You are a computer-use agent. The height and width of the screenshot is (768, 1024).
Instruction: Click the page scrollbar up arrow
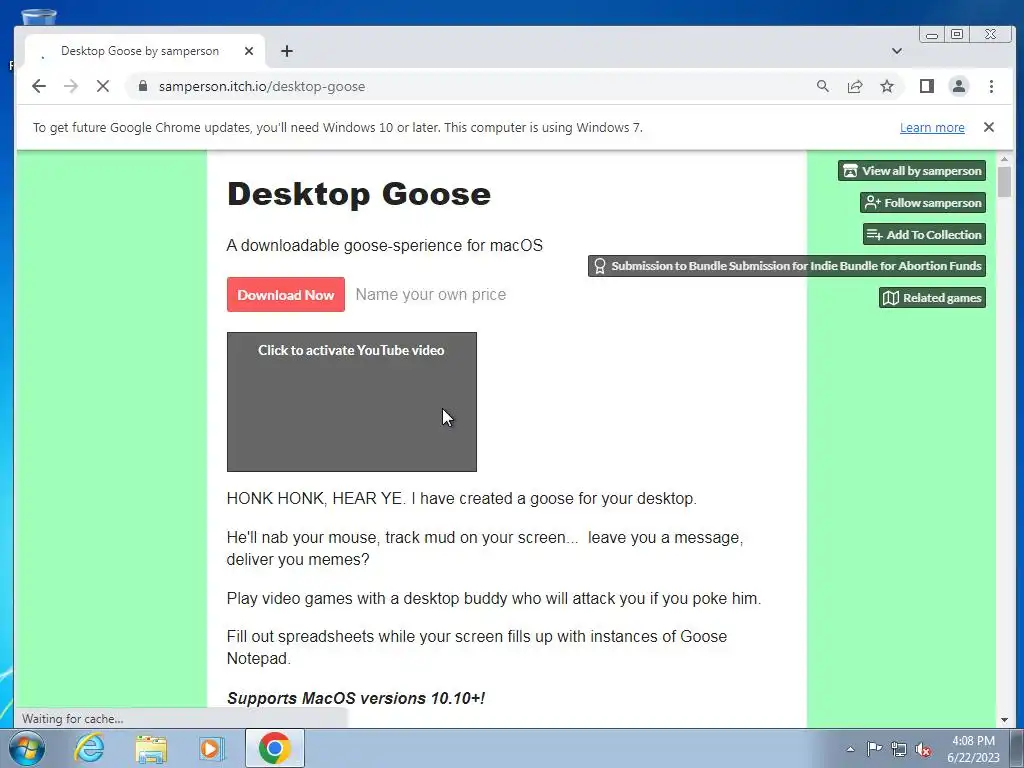tap(1004, 159)
